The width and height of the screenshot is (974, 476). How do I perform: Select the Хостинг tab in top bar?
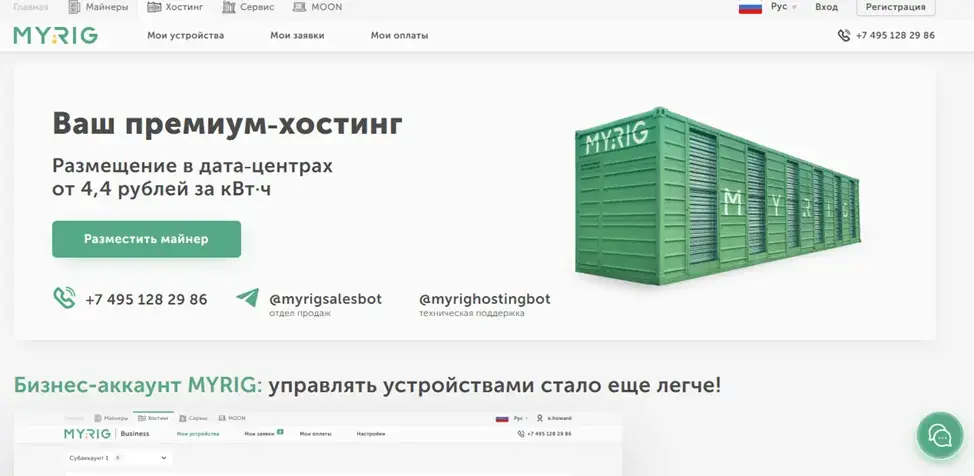point(176,7)
